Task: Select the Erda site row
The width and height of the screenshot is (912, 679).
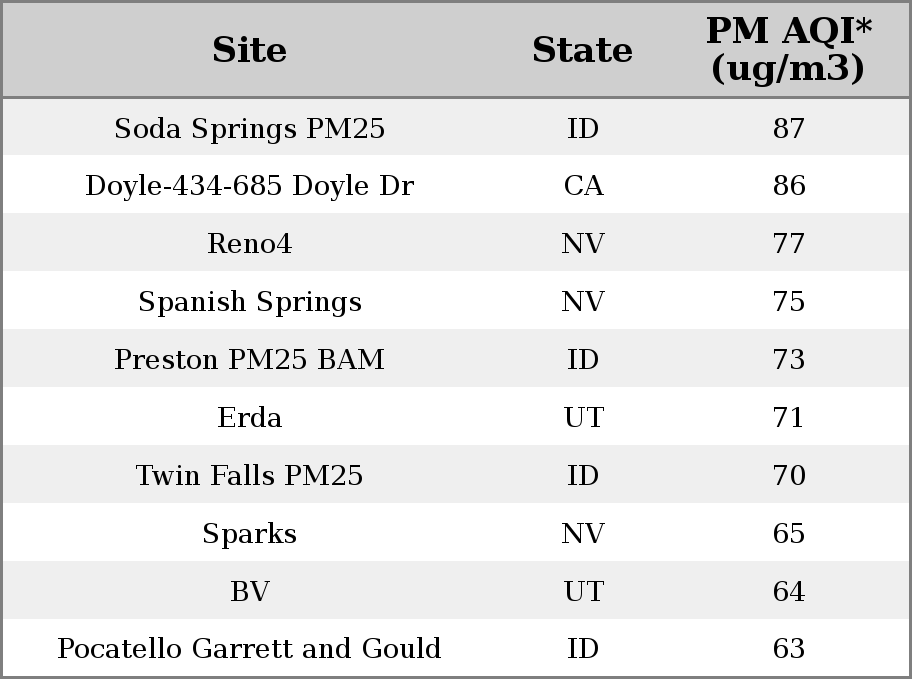Action: coord(456,417)
